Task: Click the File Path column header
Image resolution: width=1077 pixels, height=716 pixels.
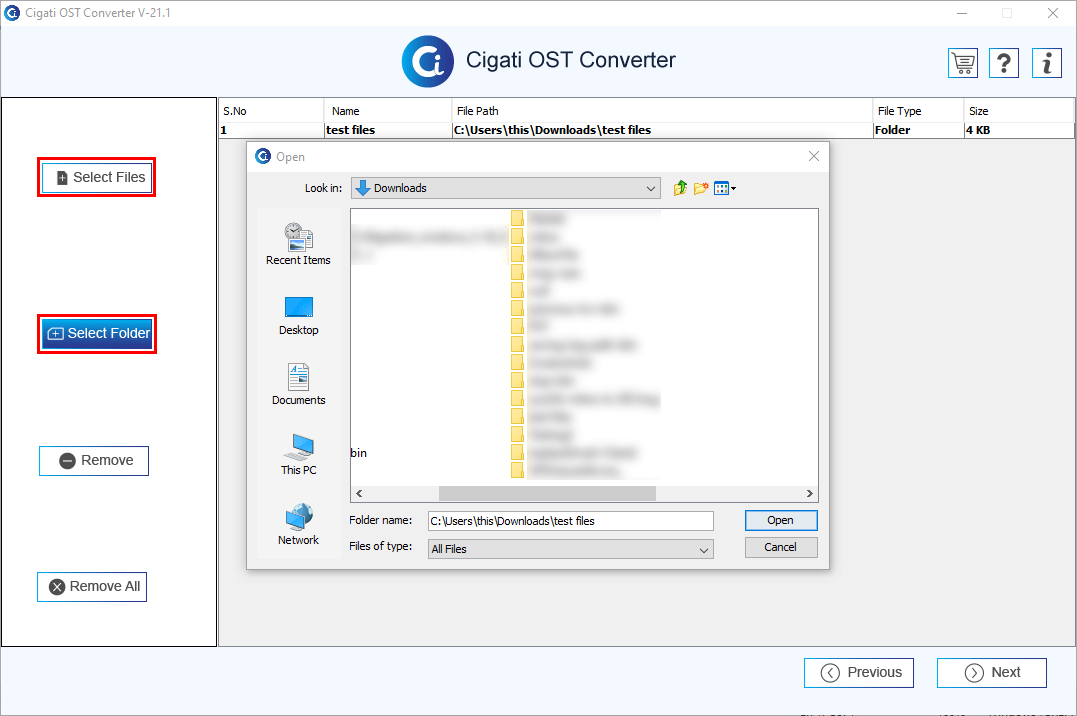Action: 662,111
